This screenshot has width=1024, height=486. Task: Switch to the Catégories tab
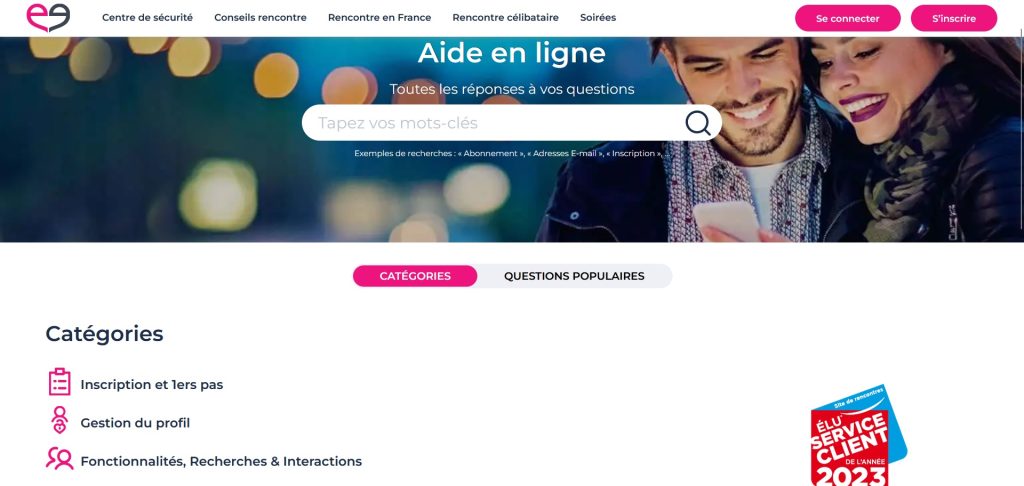tap(415, 276)
